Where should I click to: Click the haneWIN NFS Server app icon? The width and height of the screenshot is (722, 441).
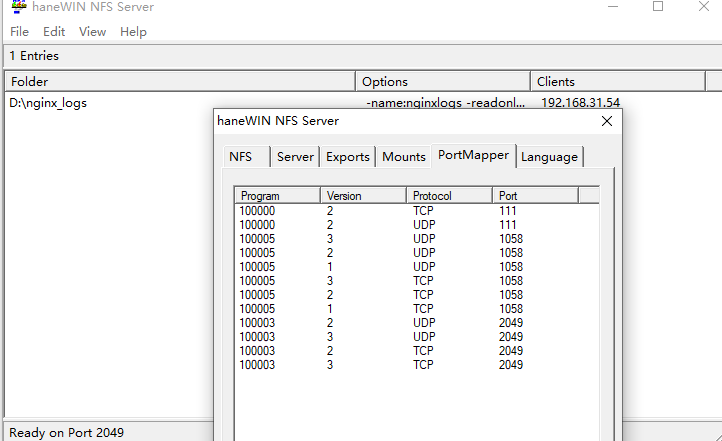coord(19,6)
